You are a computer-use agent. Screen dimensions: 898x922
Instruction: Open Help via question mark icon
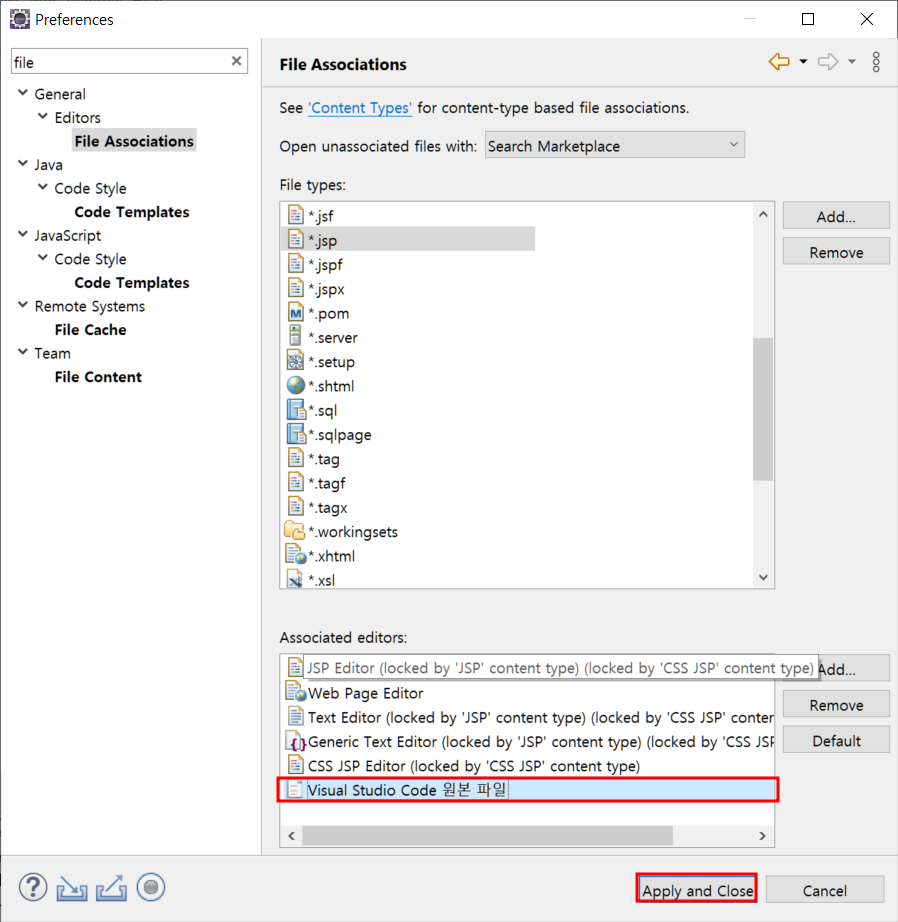click(33, 887)
